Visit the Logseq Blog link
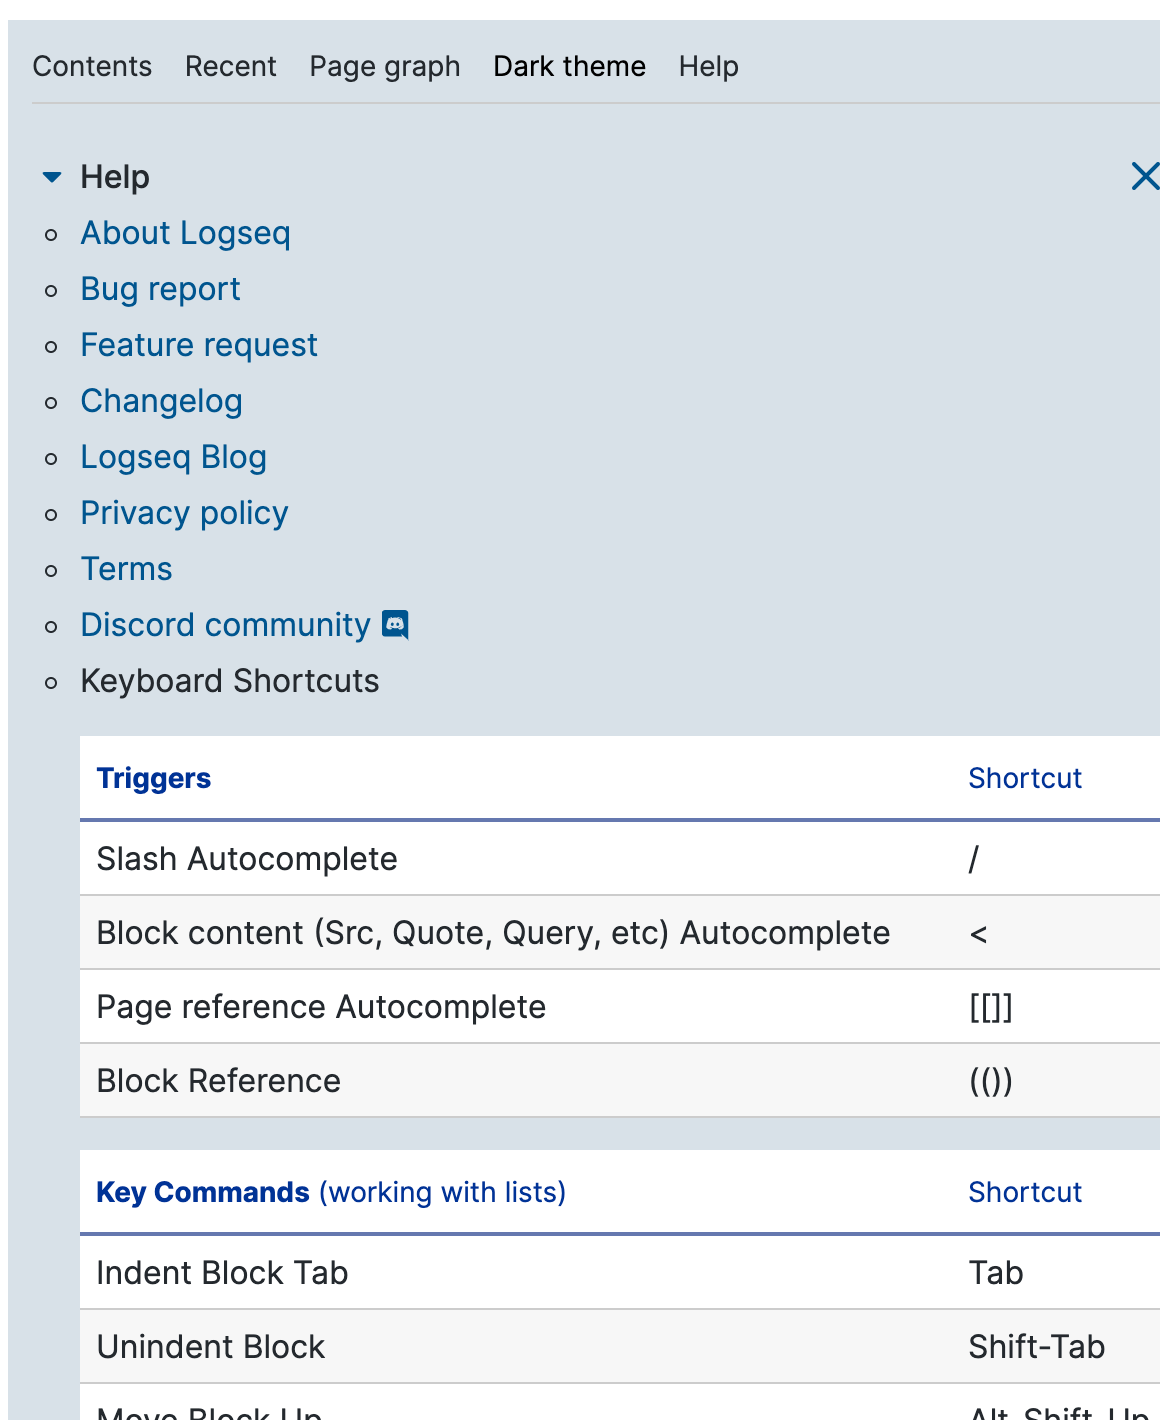 tap(173, 457)
